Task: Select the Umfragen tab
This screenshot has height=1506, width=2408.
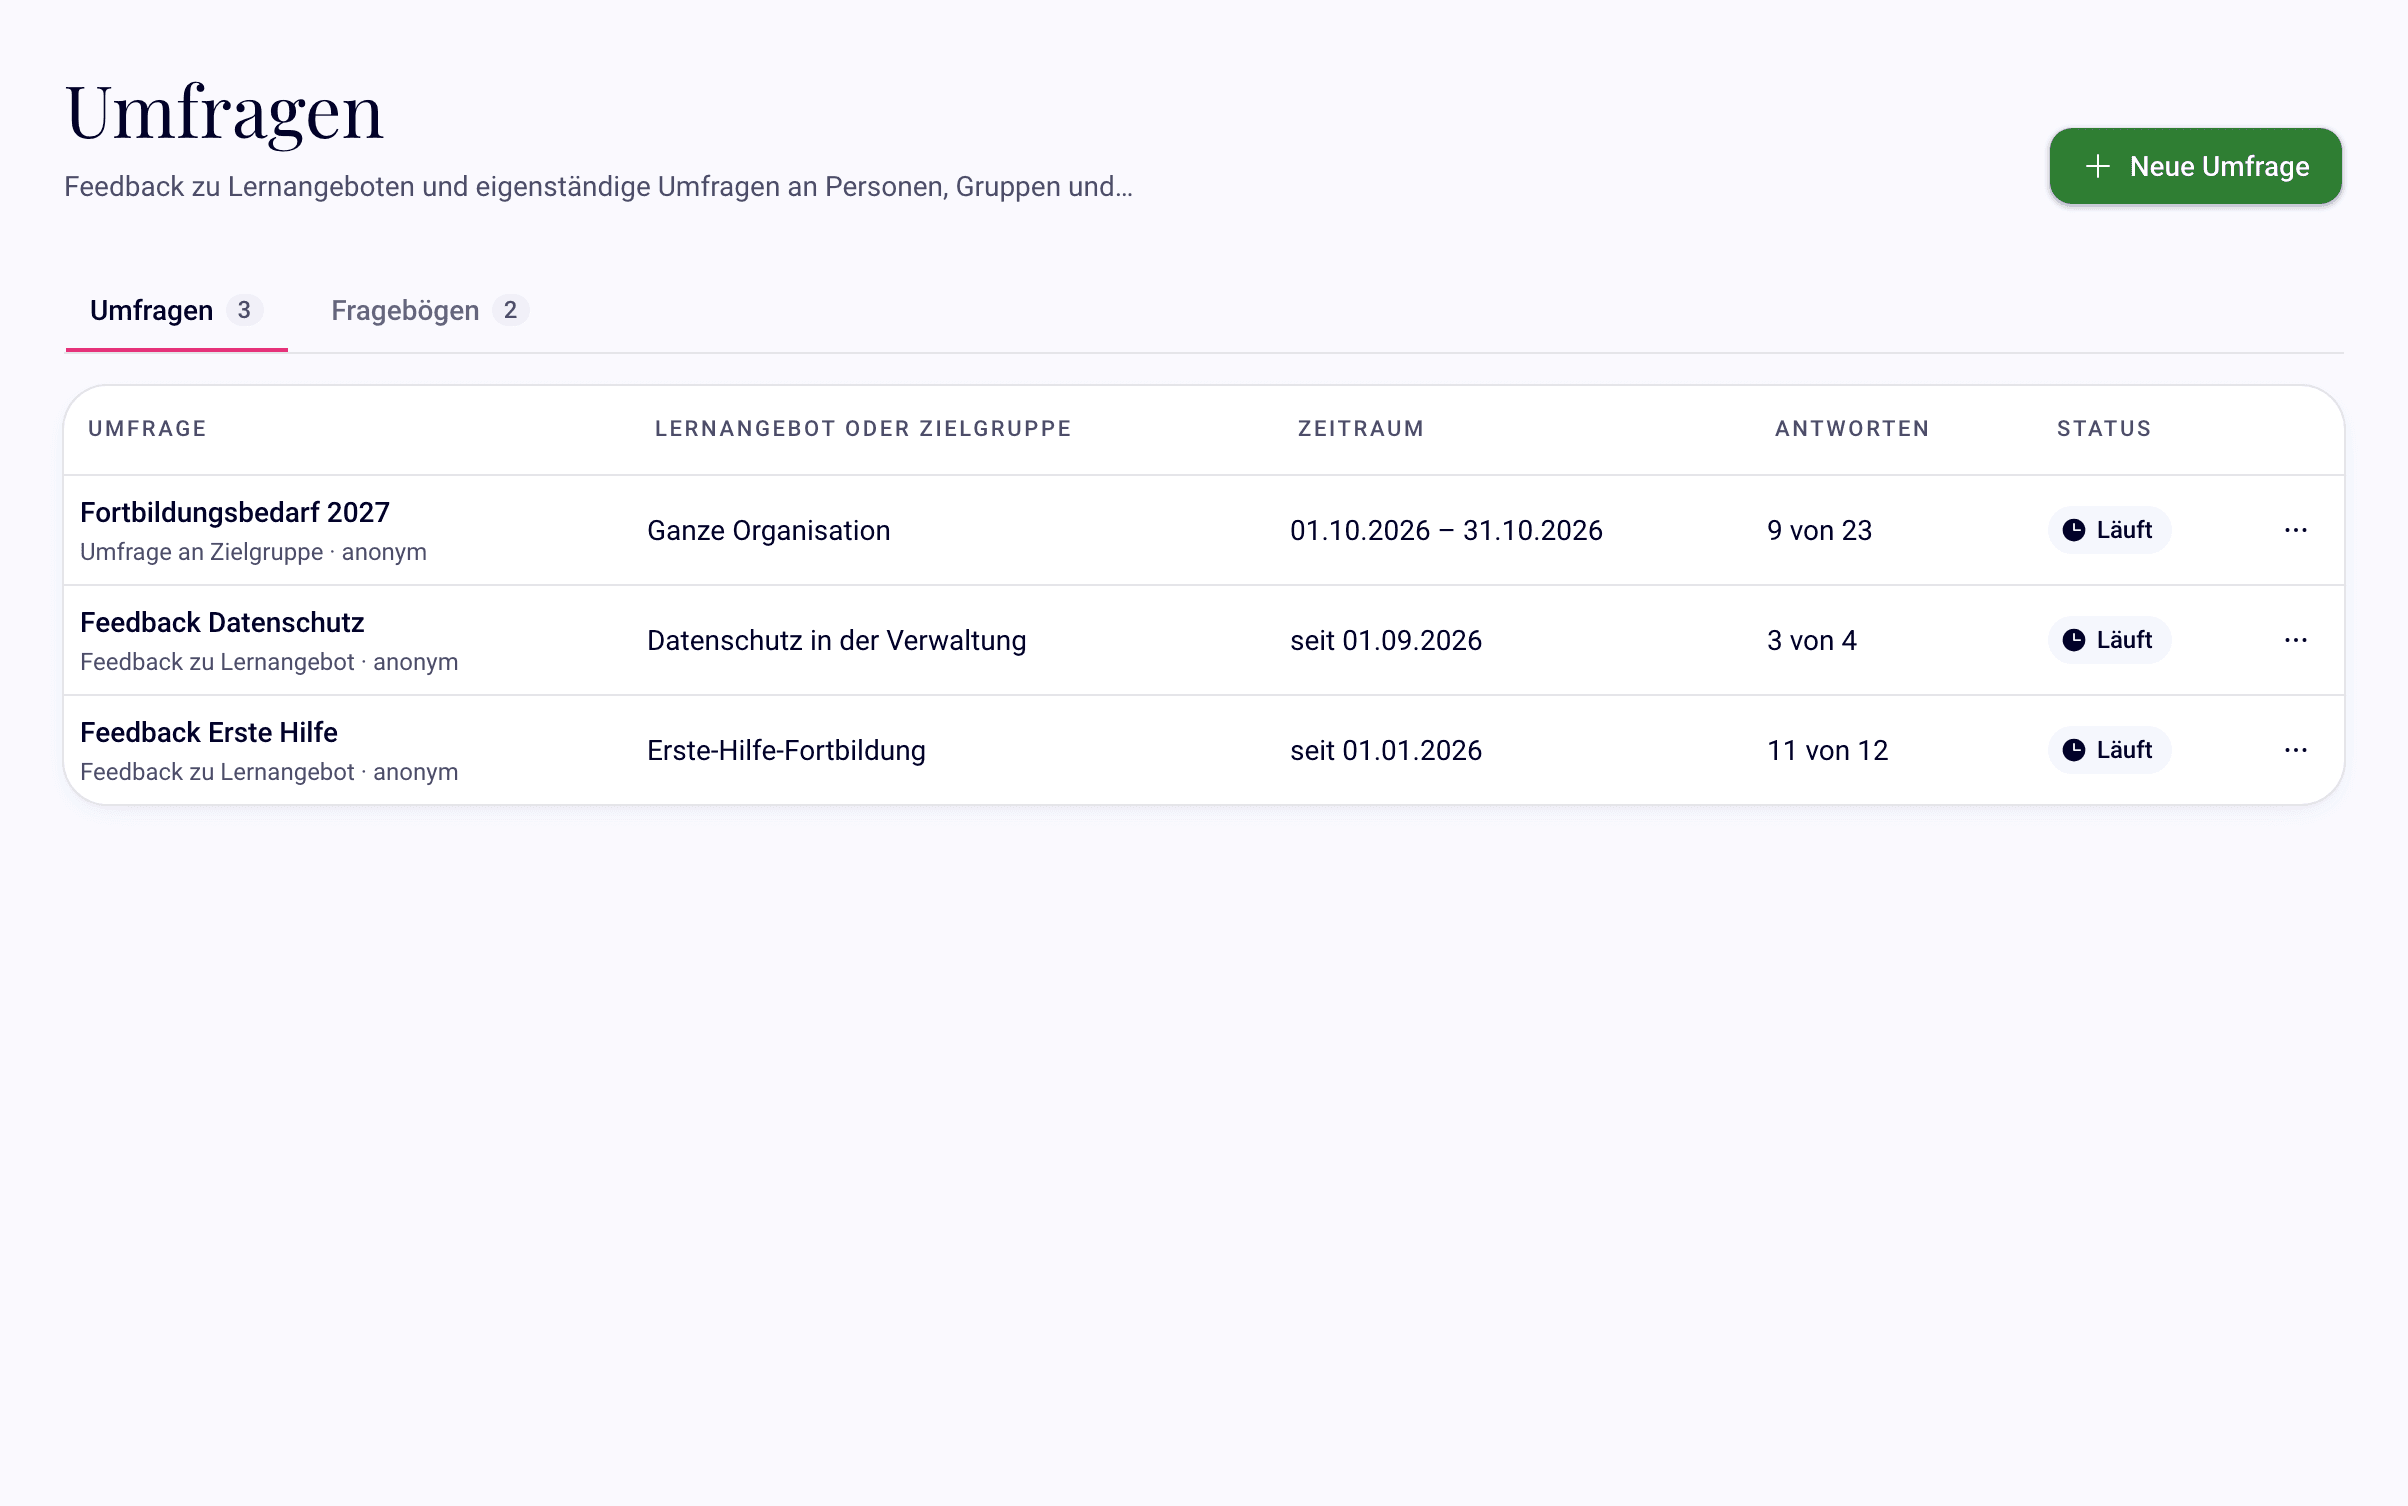Action: point(177,311)
